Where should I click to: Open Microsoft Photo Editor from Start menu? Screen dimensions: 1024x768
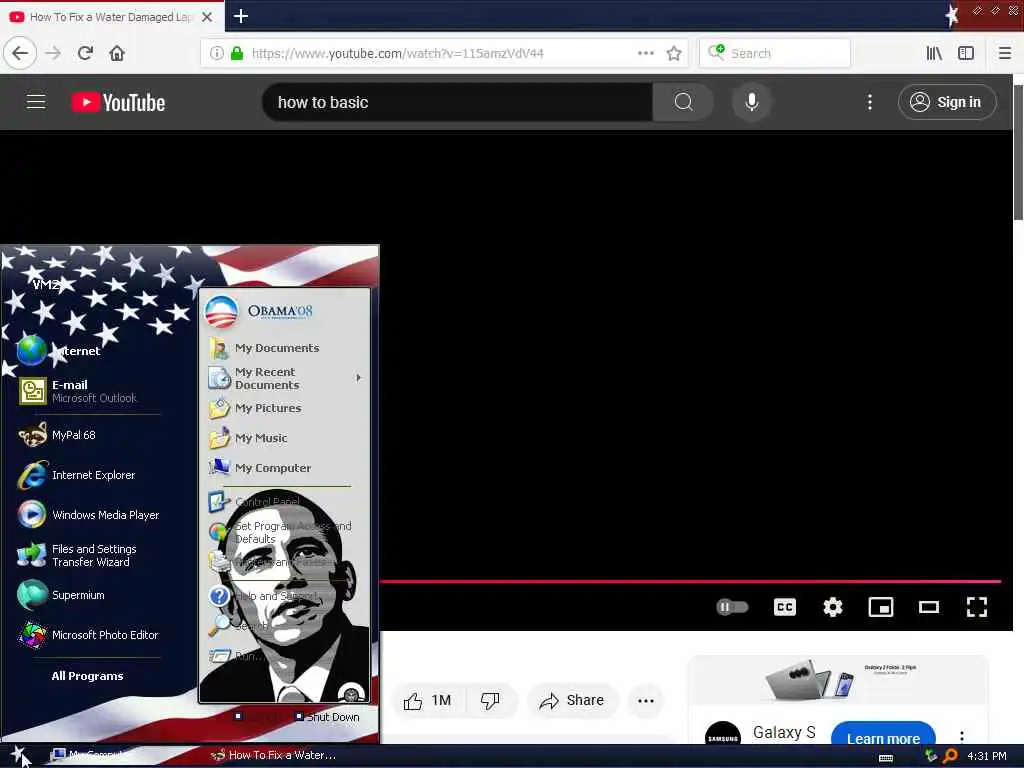[89, 635]
